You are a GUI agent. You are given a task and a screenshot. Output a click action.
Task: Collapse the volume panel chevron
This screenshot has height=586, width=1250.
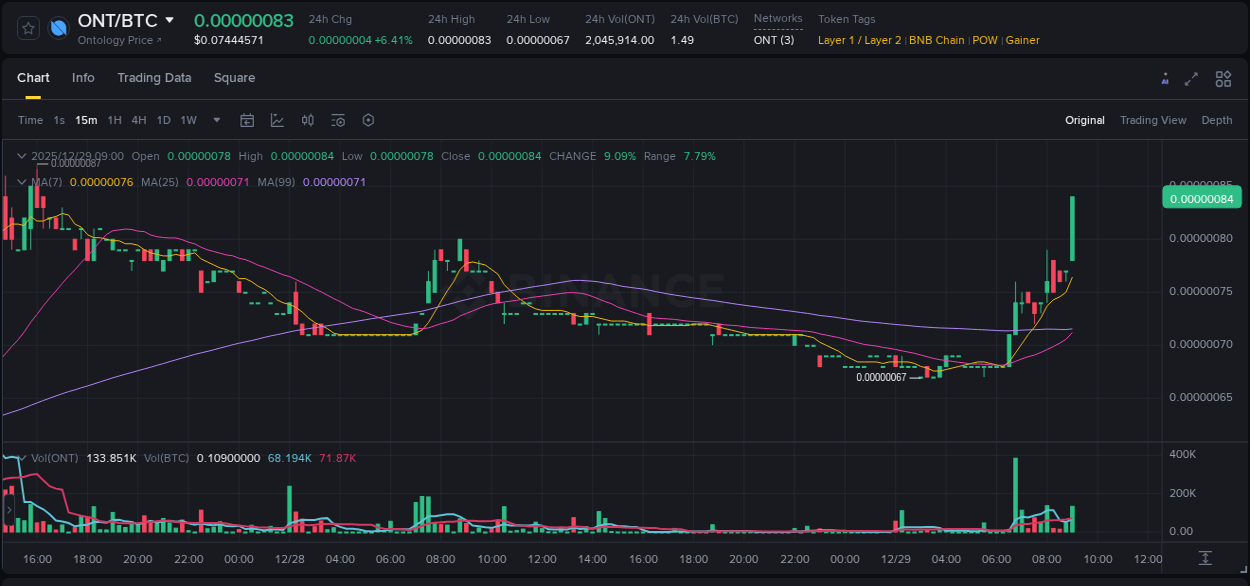(21, 457)
